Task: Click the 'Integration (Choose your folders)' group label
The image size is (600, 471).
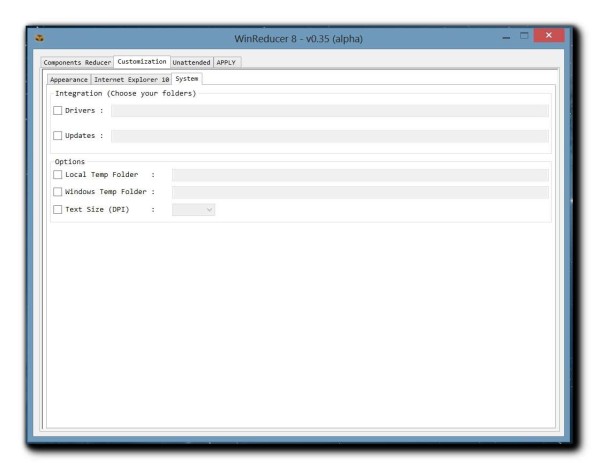Action: [126, 93]
